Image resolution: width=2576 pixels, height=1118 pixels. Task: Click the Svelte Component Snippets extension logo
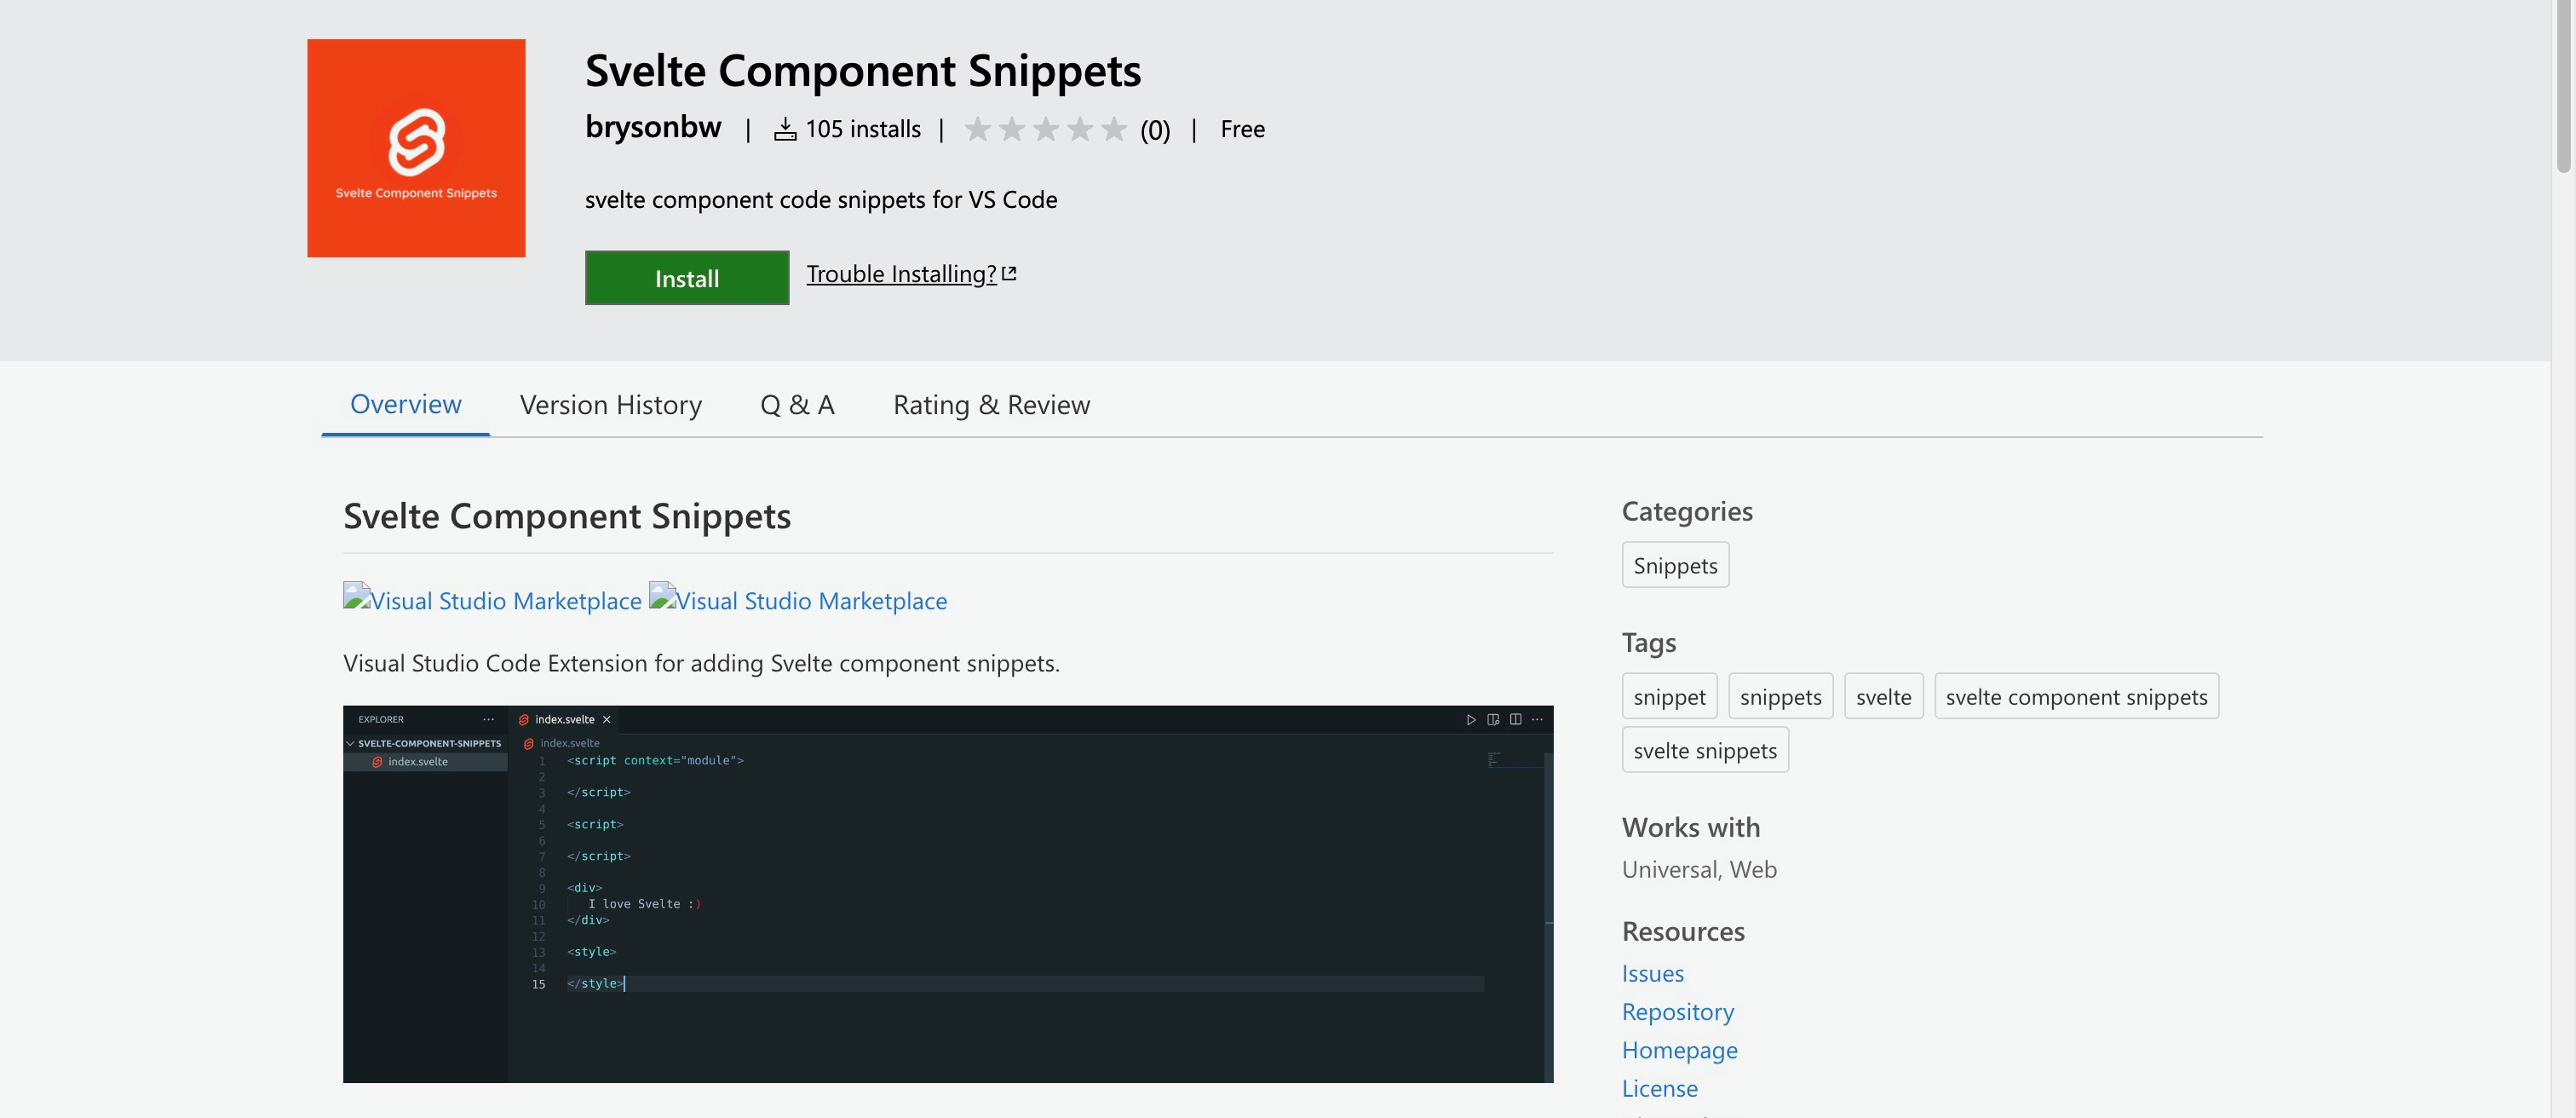pos(416,148)
